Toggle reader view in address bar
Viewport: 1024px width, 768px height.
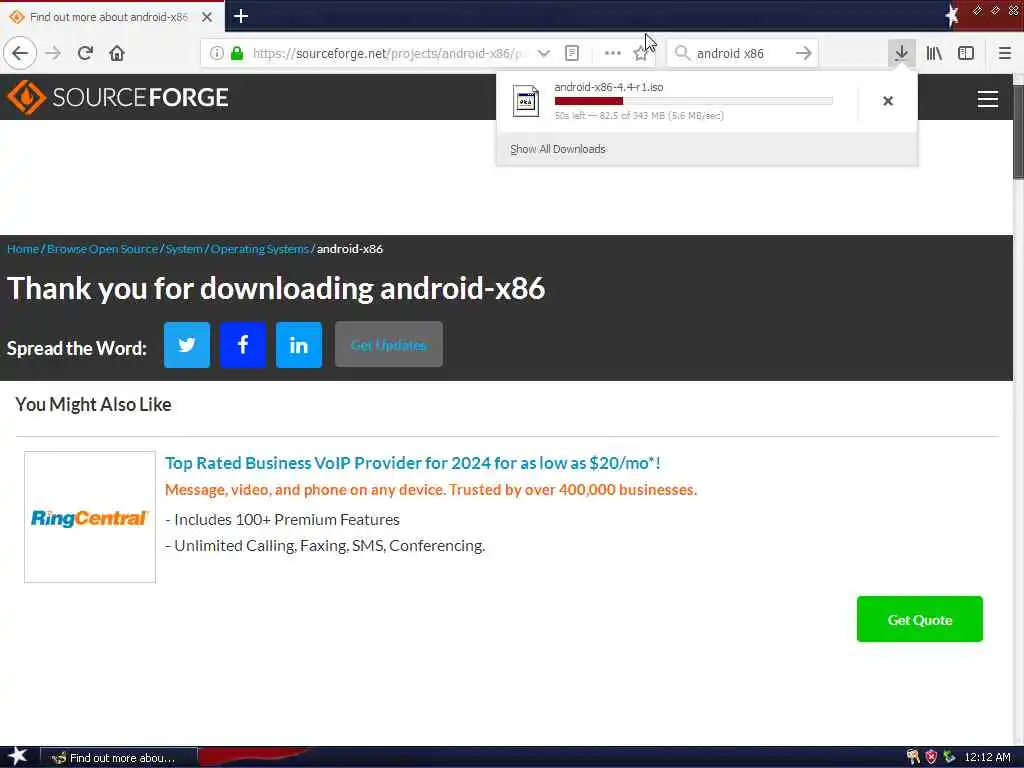pos(571,54)
